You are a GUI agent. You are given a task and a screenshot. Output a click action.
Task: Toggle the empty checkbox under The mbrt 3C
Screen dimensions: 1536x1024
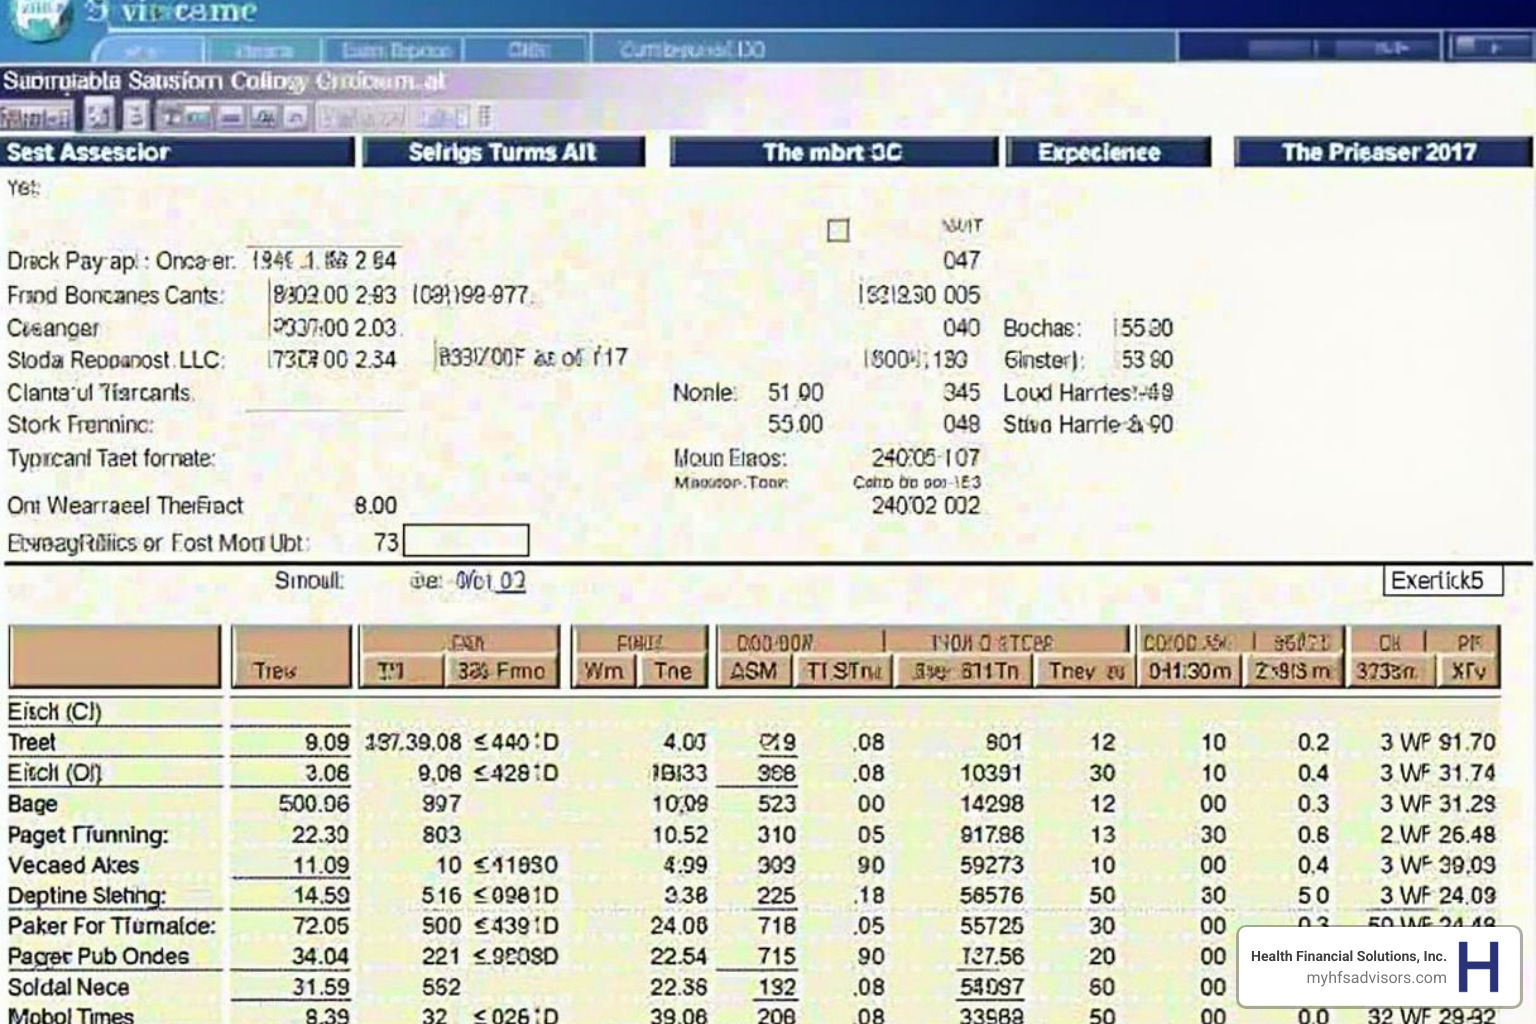(x=838, y=231)
